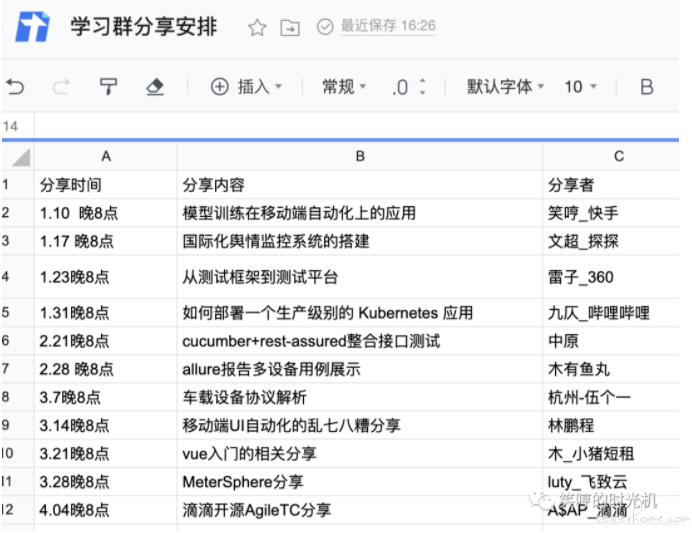The height and width of the screenshot is (533, 692).
Task: Click the Tencent Docs logo icon
Action: 32,27
